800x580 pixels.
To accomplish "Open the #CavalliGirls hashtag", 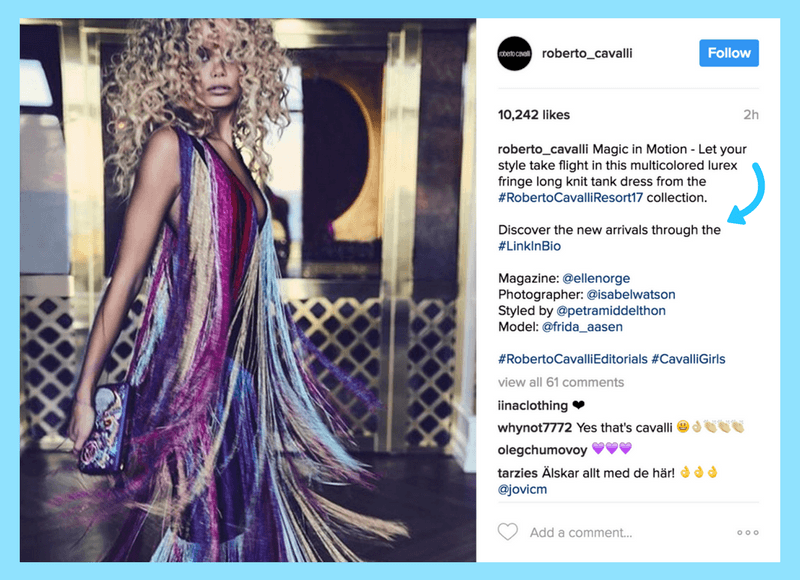I will (x=688, y=359).
